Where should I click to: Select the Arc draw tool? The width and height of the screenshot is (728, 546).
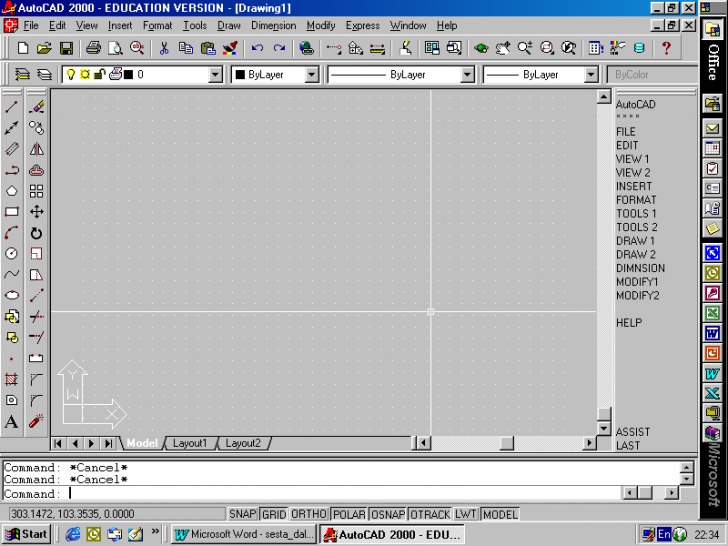click(12, 233)
